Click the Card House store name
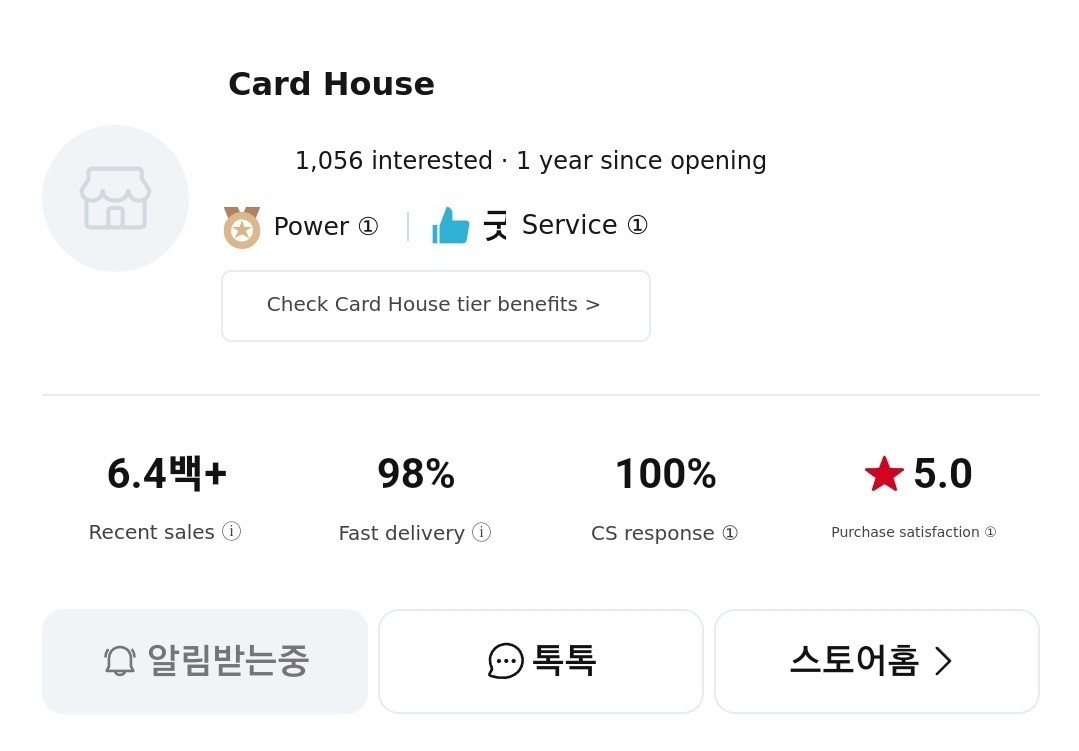This screenshot has width=1079, height=751. (331, 84)
